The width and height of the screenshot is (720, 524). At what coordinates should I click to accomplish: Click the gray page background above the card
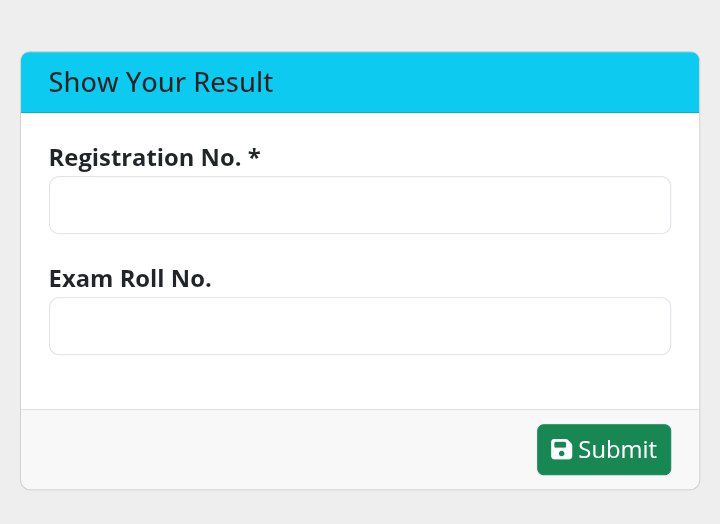tap(359, 25)
